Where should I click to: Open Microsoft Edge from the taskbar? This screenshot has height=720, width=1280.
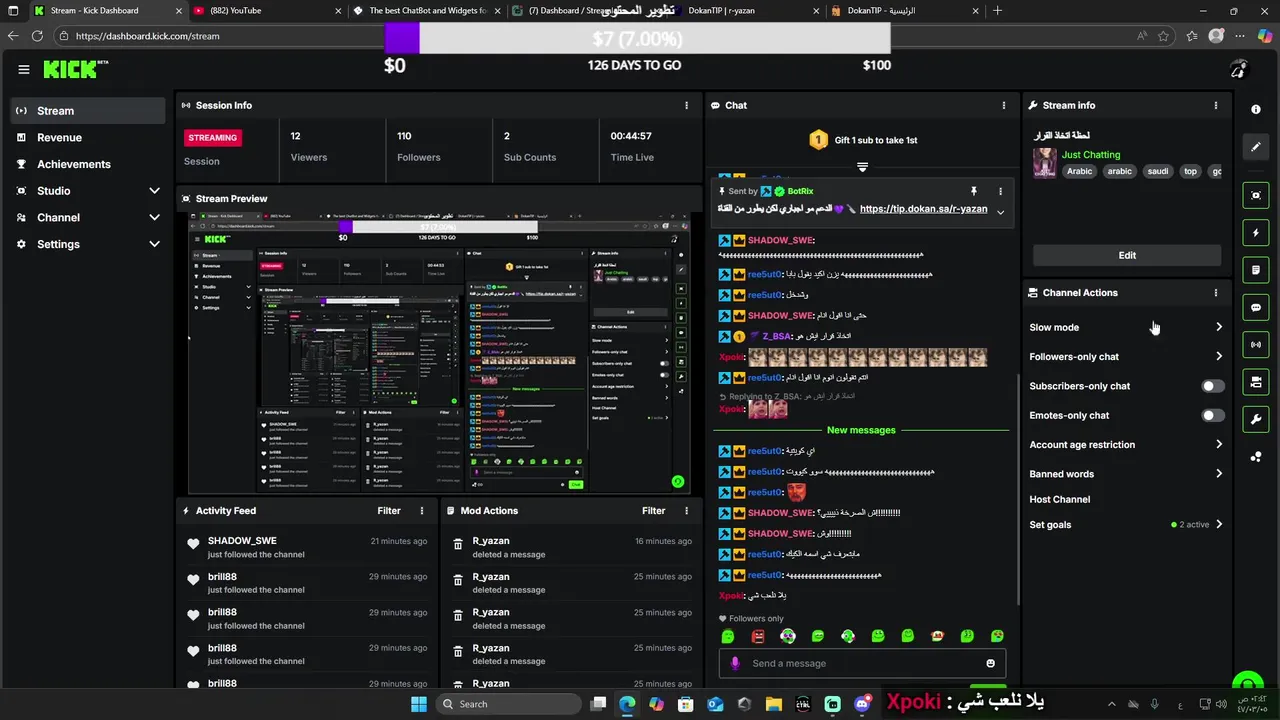pos(627,704)
